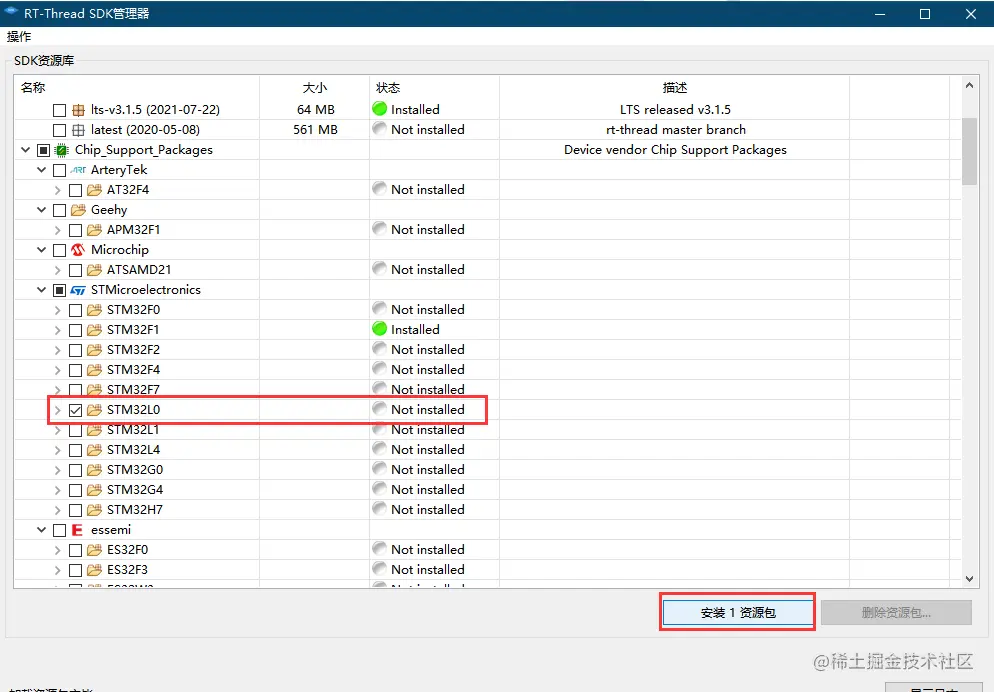Toggle the STMicroelectronics checkbox
This screenshot has width=994, height=692.
point(60,290)
